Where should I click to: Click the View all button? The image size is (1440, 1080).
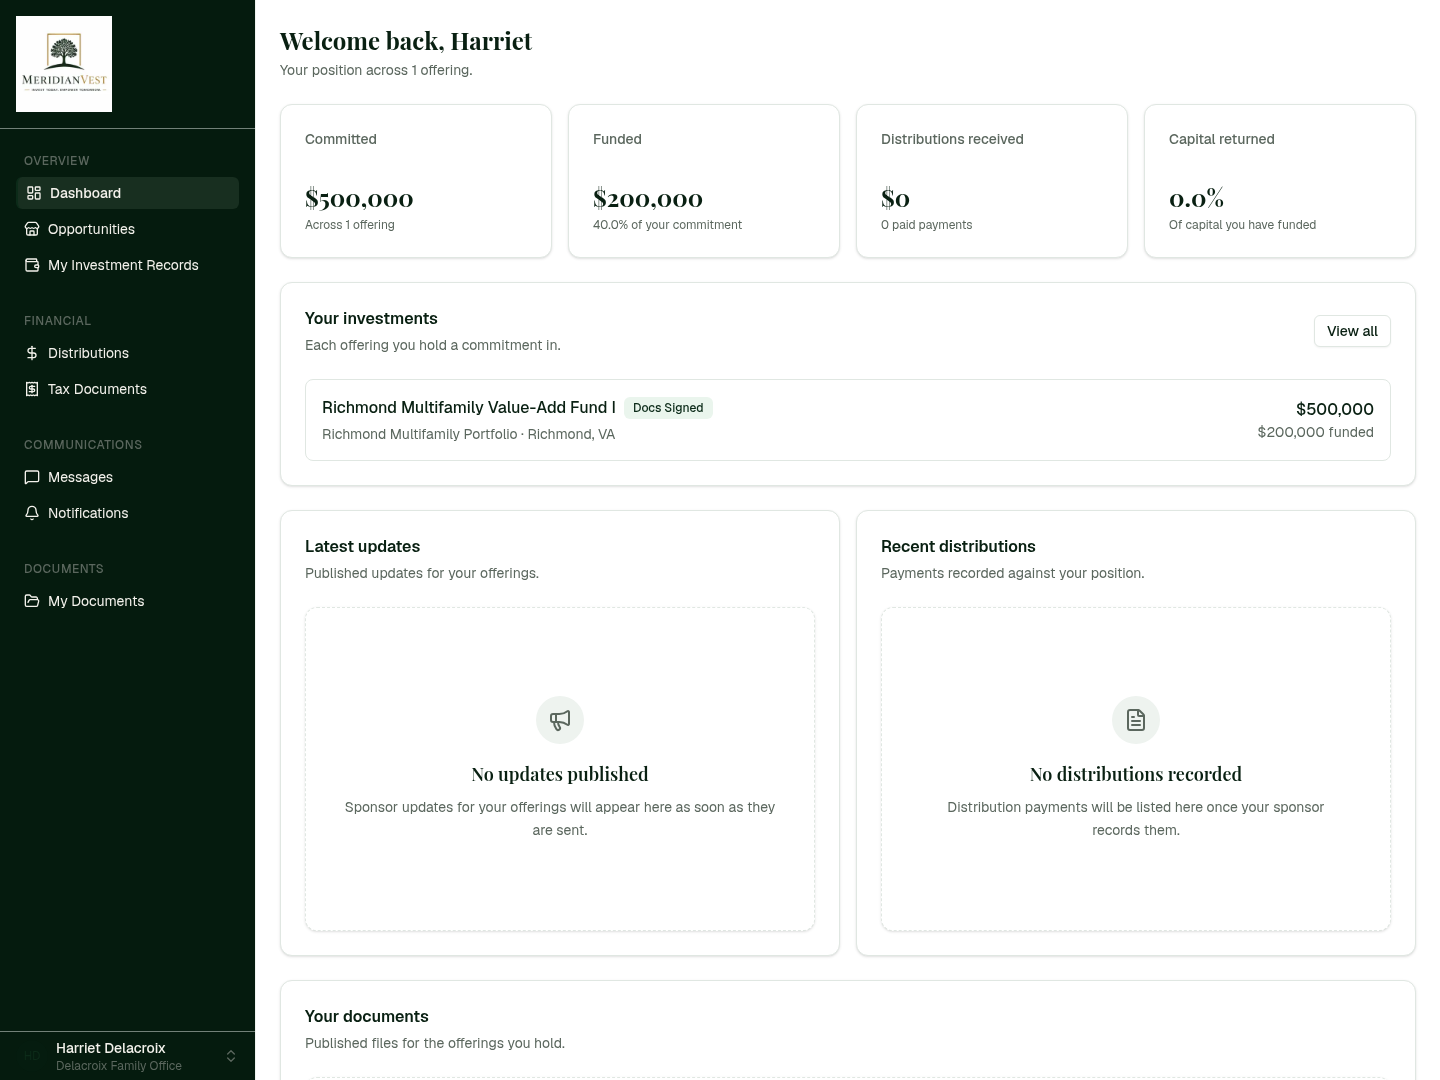click(1352, 331)
